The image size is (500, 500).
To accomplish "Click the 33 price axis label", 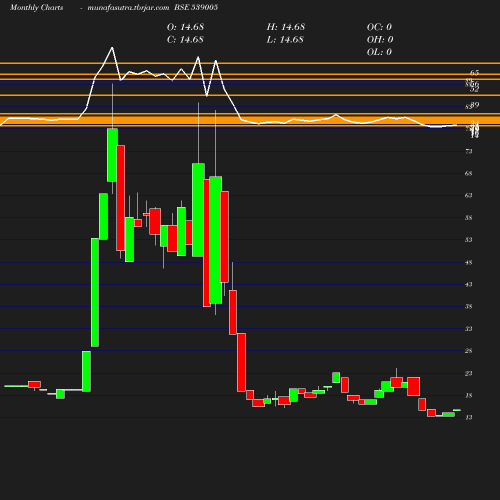I will 469,329.
